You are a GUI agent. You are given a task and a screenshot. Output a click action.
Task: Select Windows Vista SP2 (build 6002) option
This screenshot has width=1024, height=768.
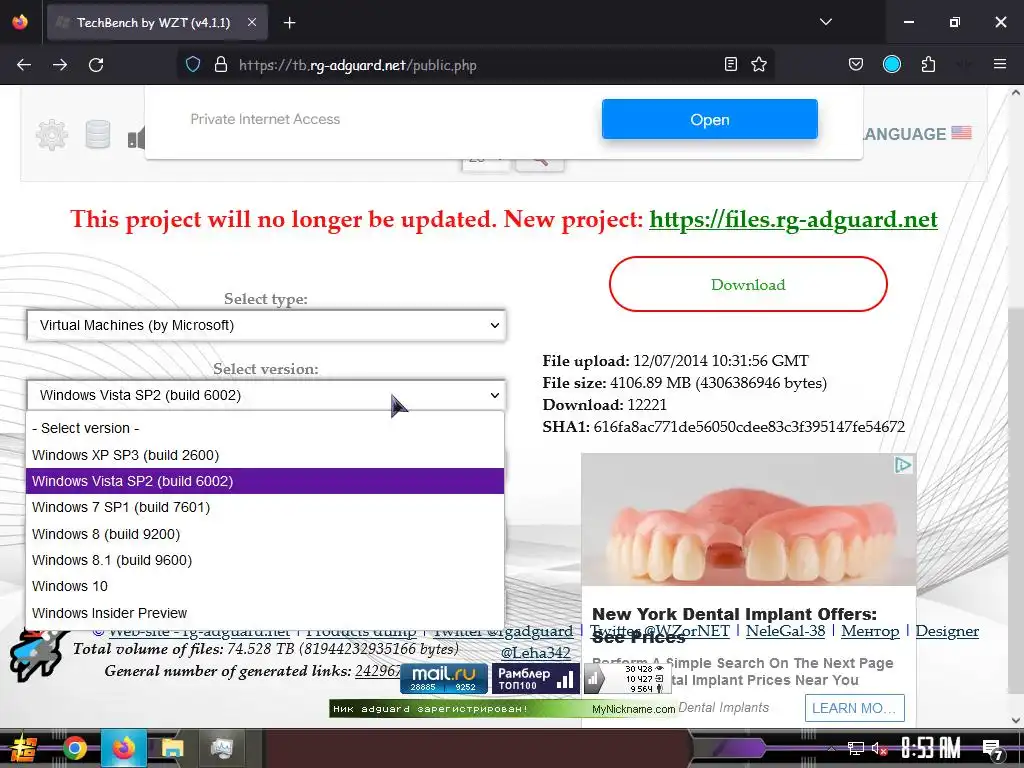coord(265,481)
